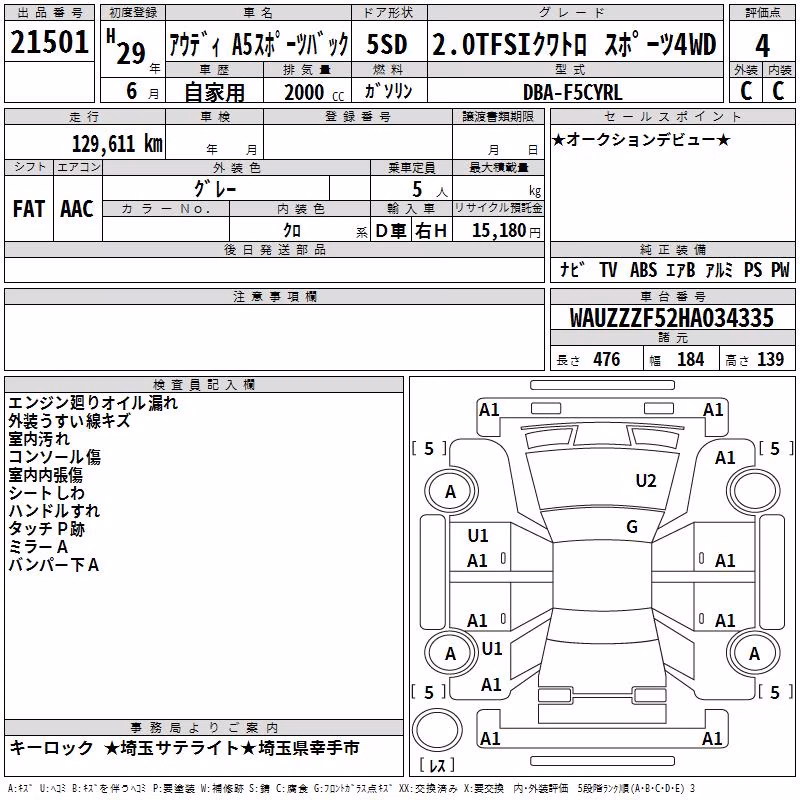Select exterior color グレー
The image size is (800, 800).
(215, 189)
